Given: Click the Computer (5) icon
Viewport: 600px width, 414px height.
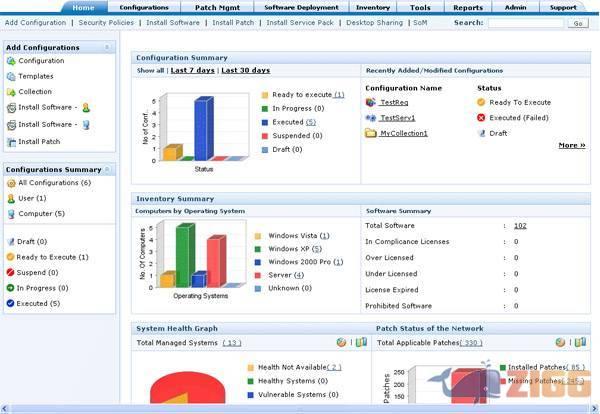Looking at the screenshot, I should [11, 214].
